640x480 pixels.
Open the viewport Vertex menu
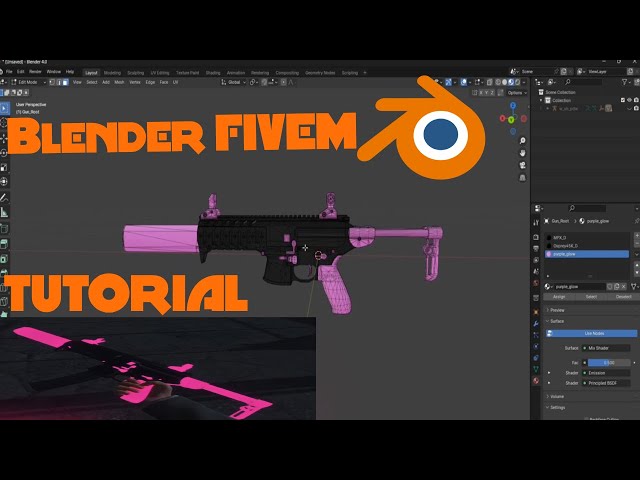coord(135,82)
